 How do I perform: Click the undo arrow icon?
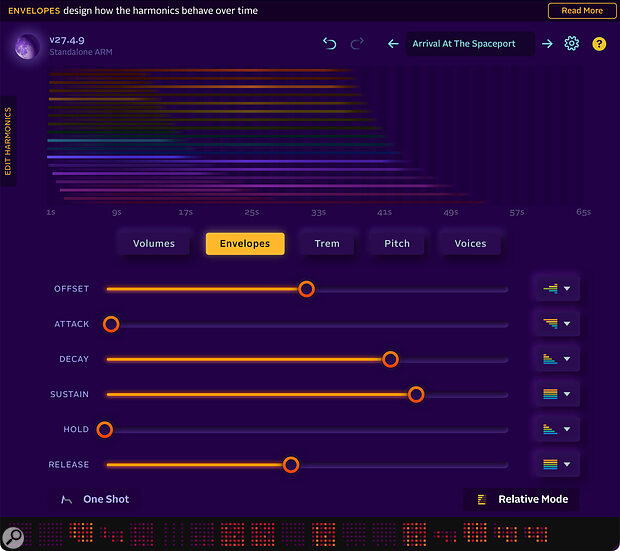click(329, 43)
